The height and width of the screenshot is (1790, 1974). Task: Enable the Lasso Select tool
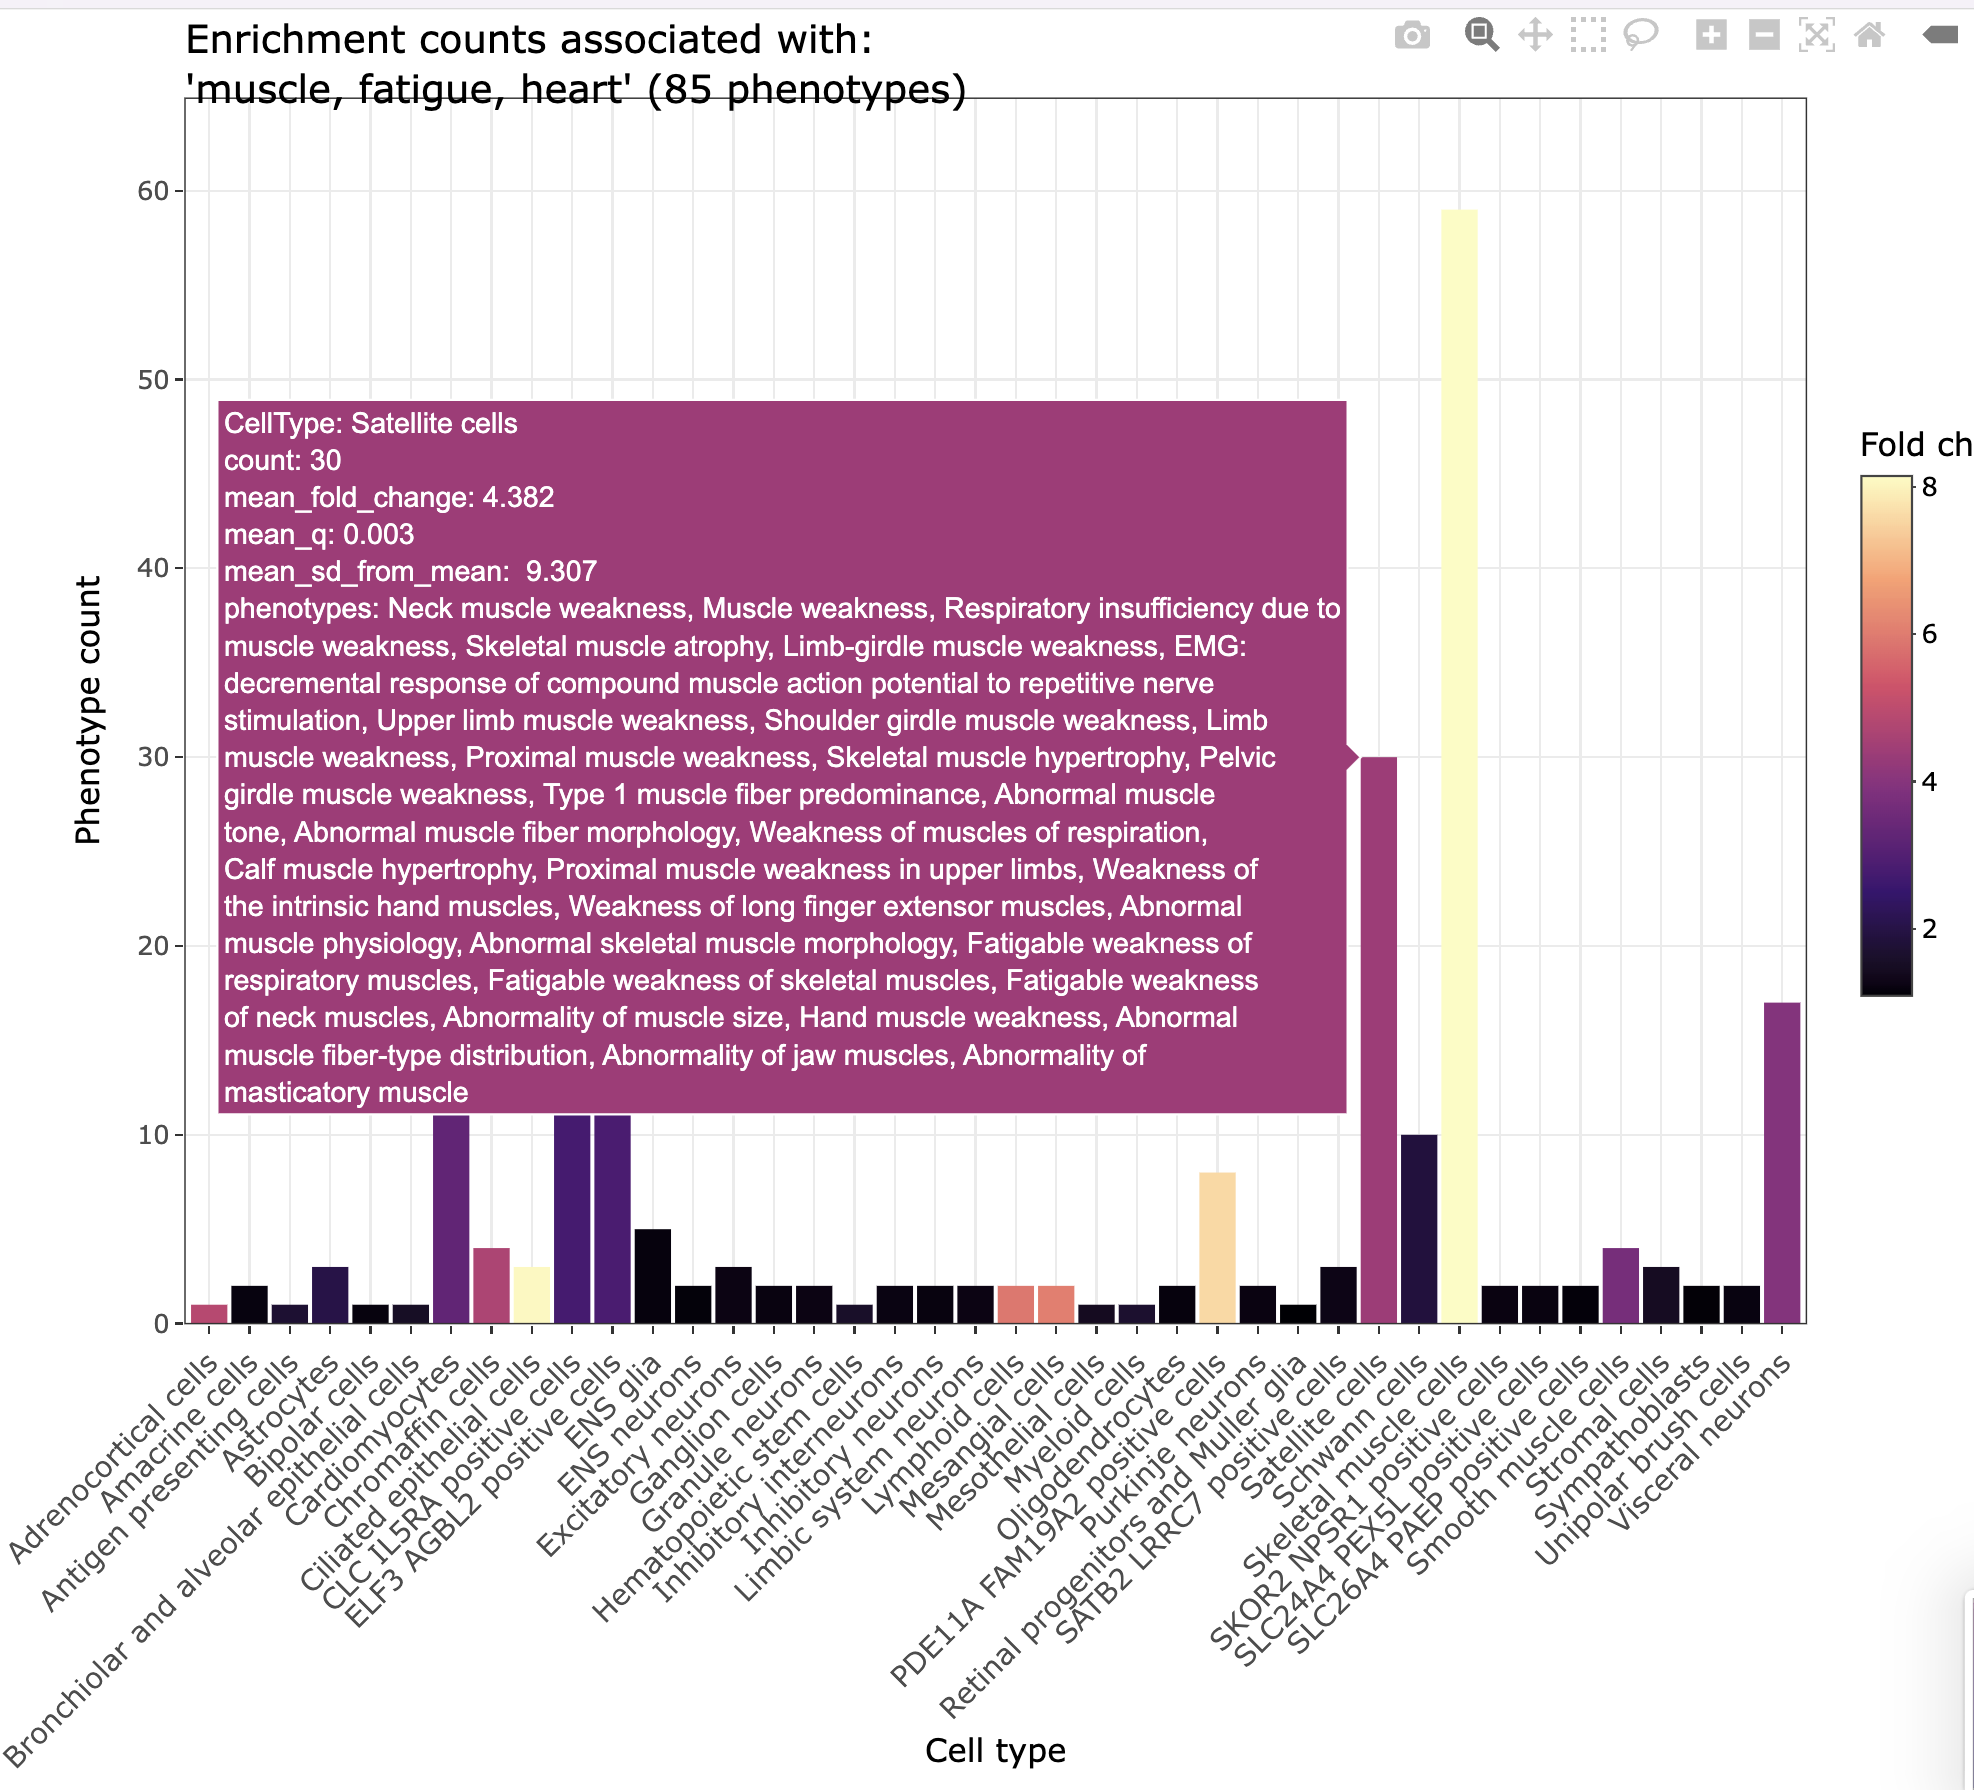(x=1640, y=35)
